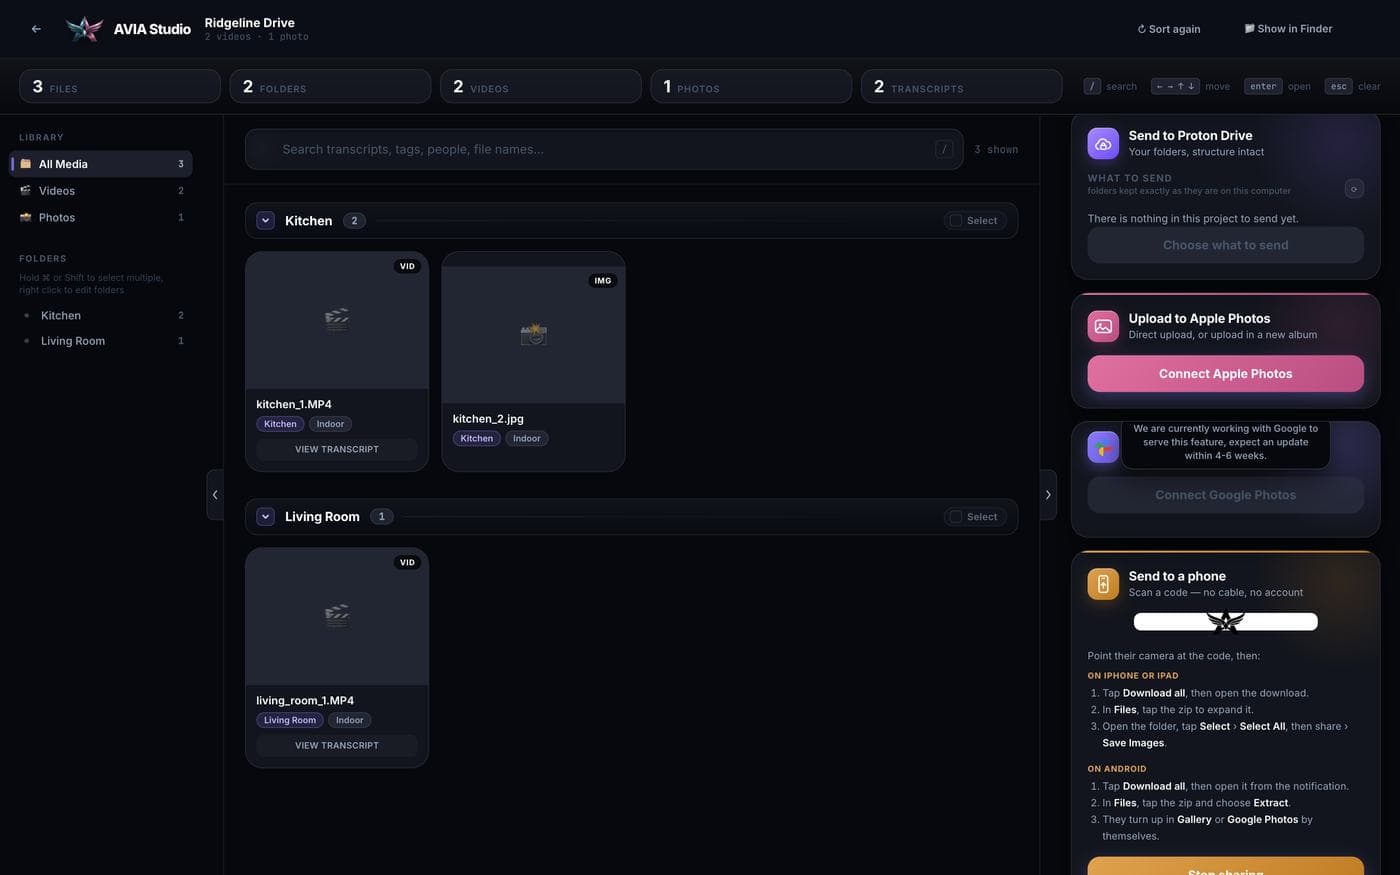Click the AVIA Studio star logo
Screen dimensions: 1400x875
click(x=84, y=29)
